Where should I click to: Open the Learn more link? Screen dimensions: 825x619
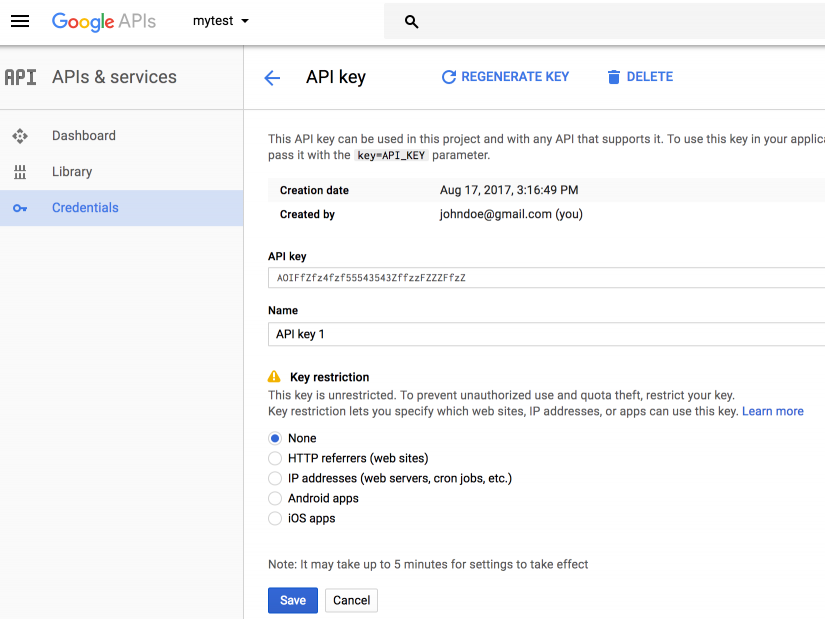click(x=772, y=411)
